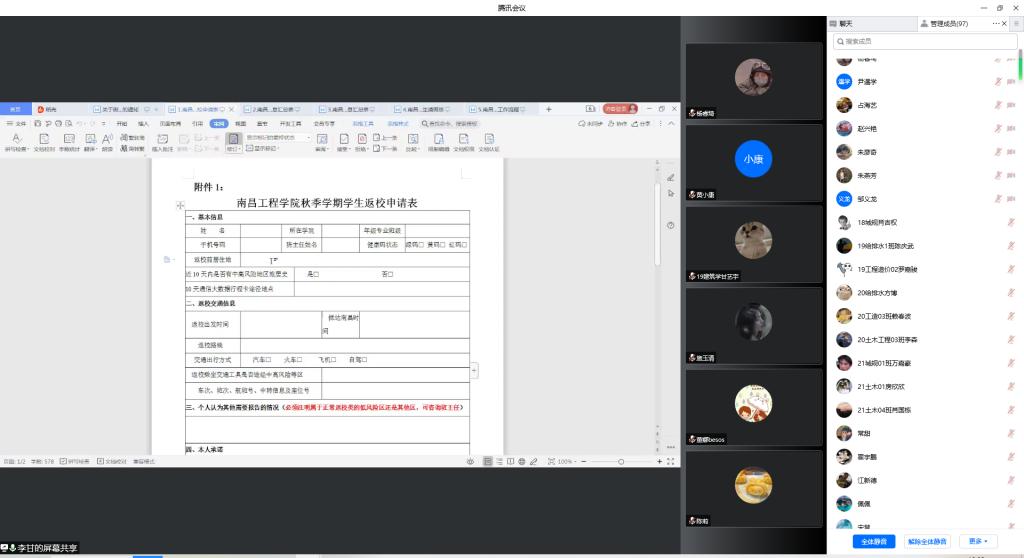The image size is (1024, 558).
Task: Click the WPS zoom-in plus icon
Action: point(659,461)
